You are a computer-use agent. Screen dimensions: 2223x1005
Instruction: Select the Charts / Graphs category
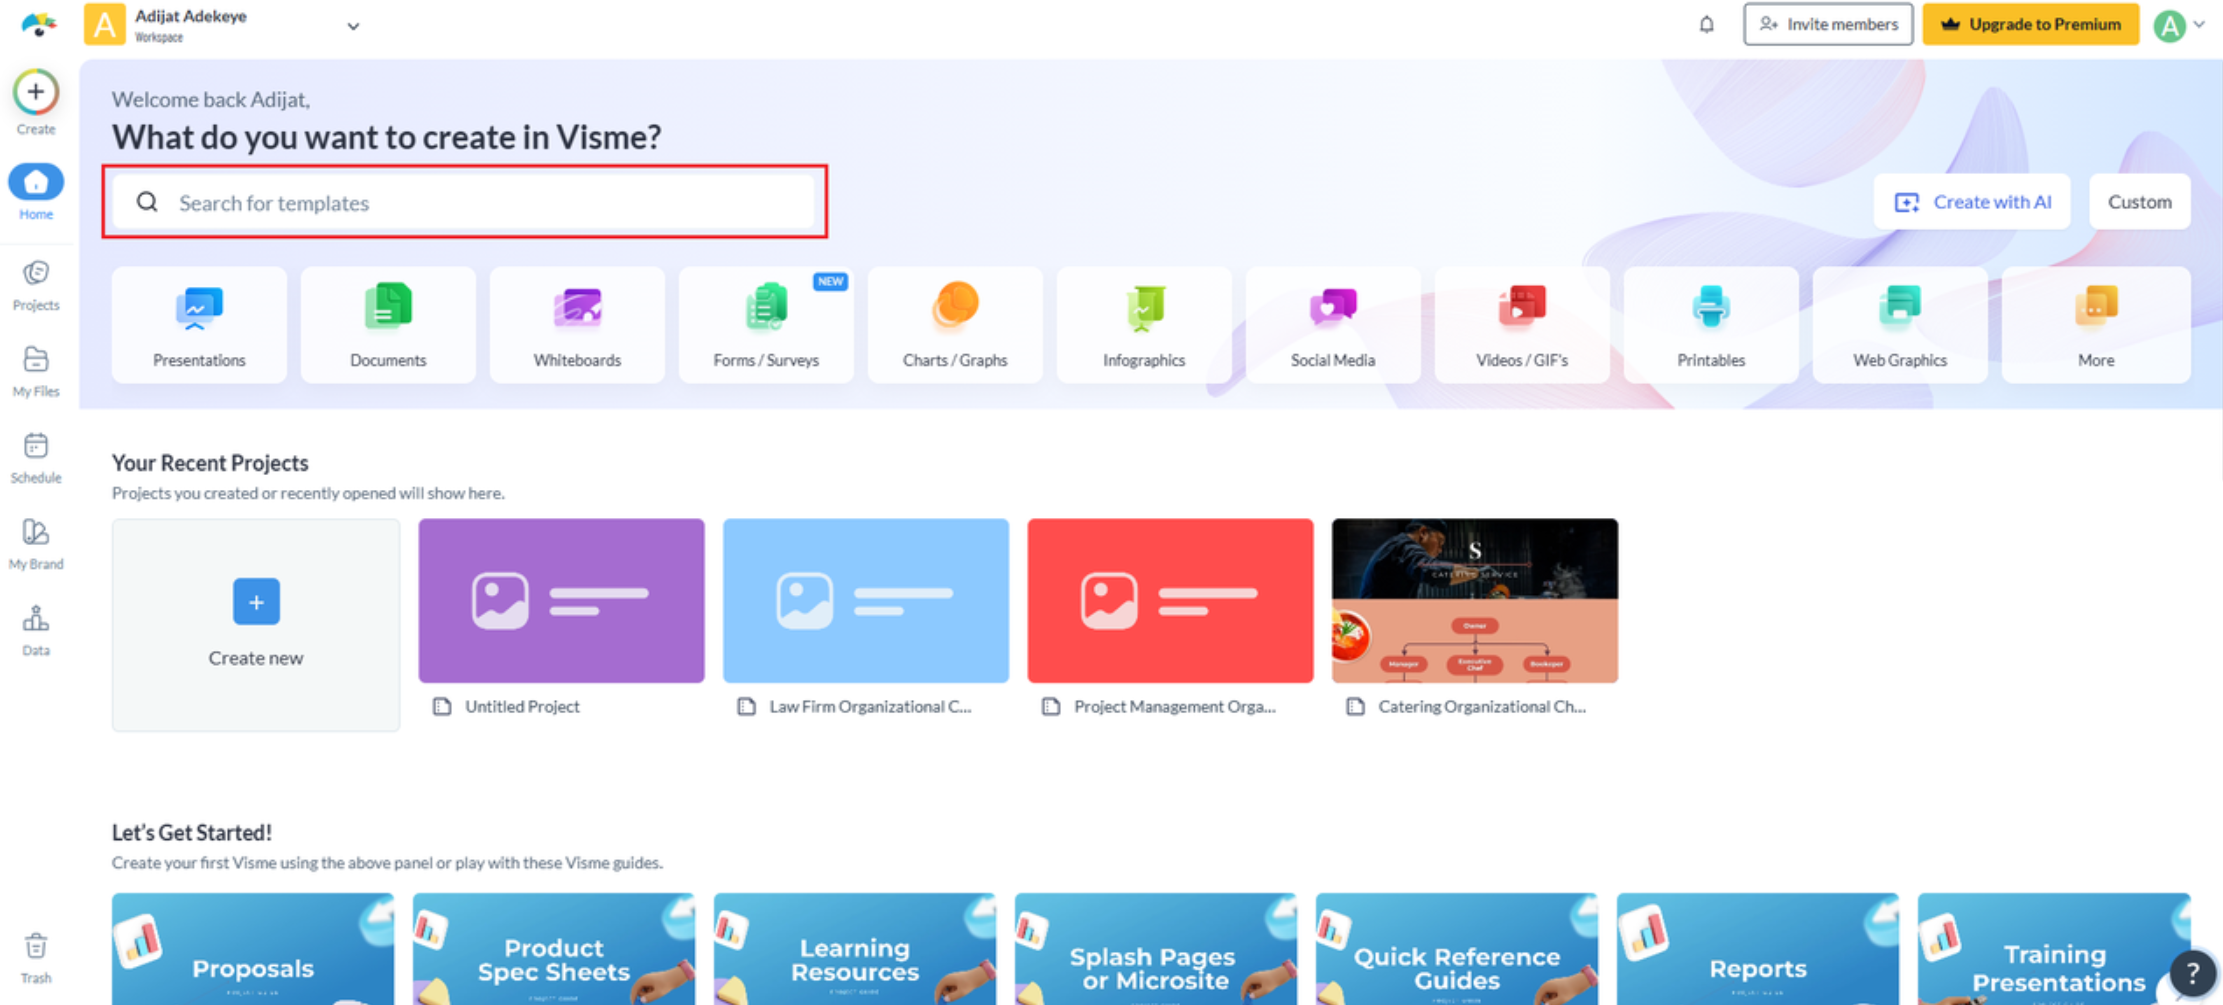955,325
